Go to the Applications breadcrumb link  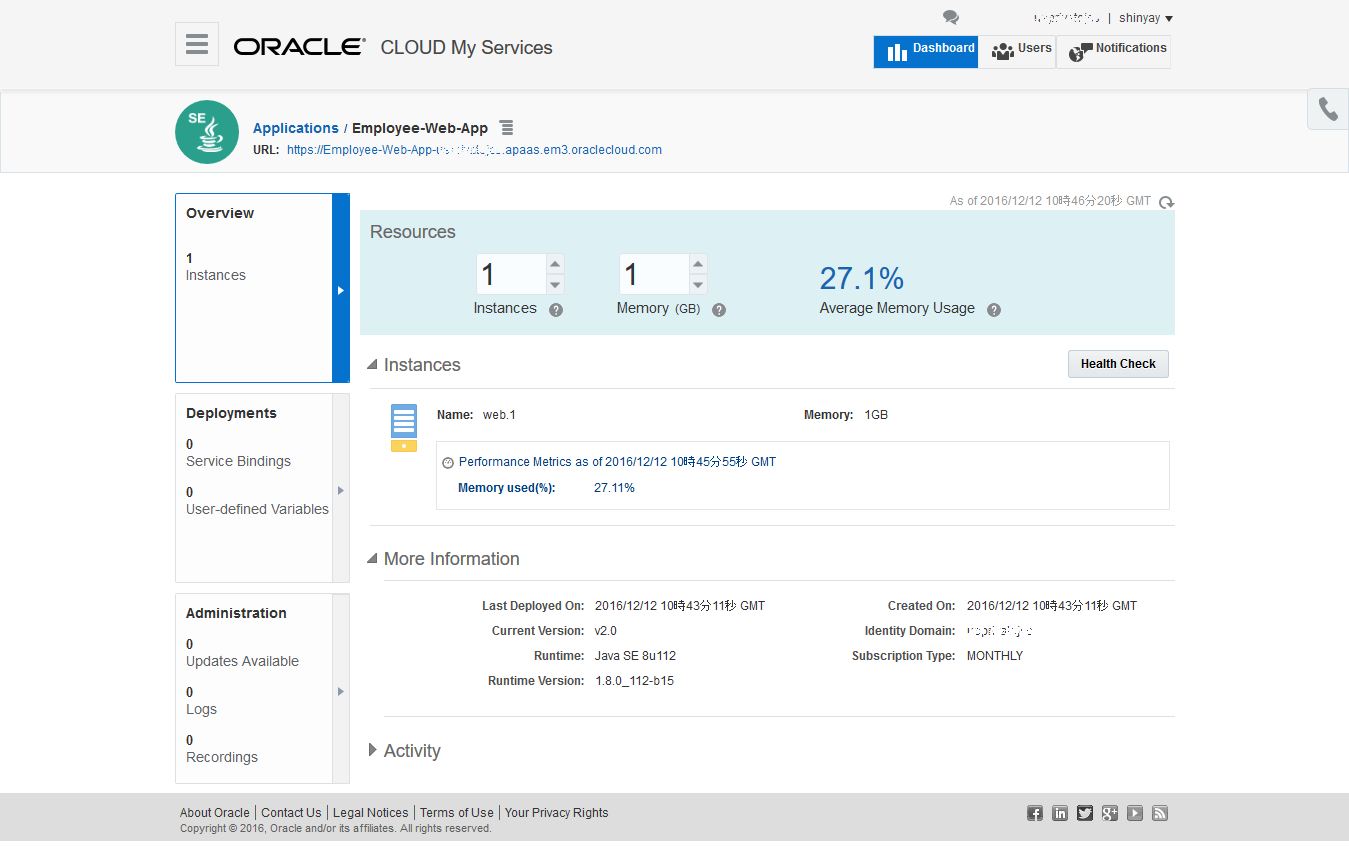tap(295, 128)
